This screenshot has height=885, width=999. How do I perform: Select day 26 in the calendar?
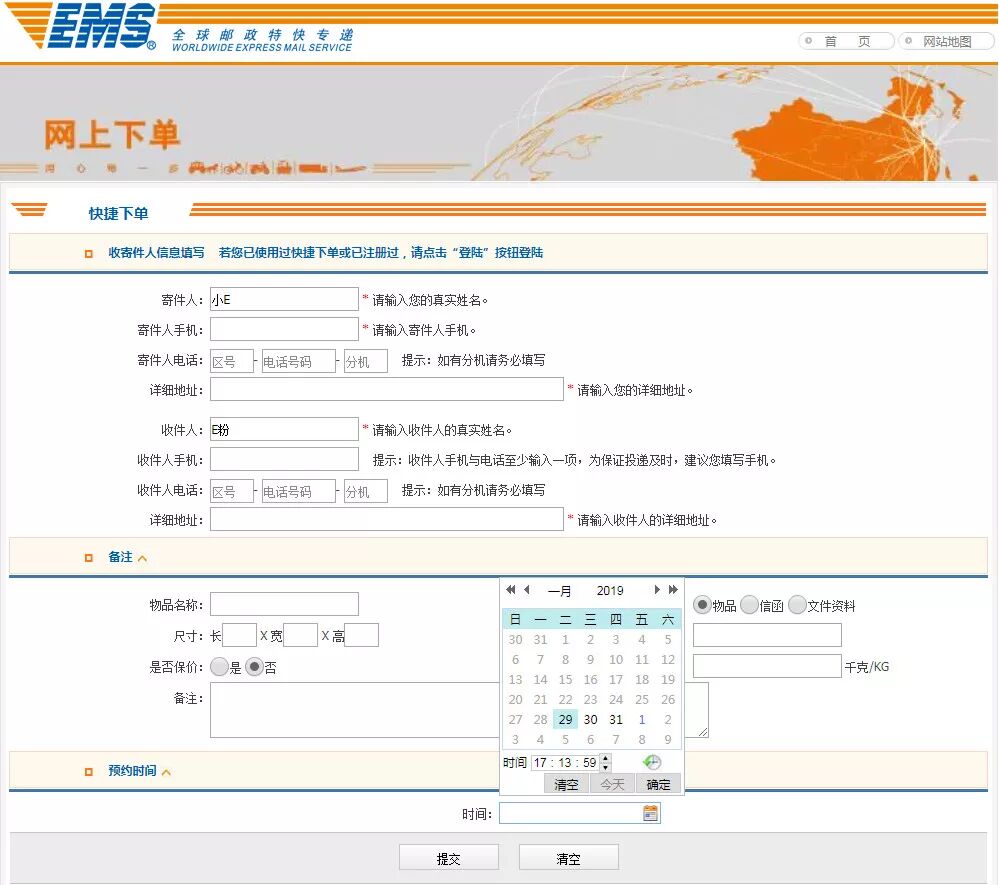(668, 700)
